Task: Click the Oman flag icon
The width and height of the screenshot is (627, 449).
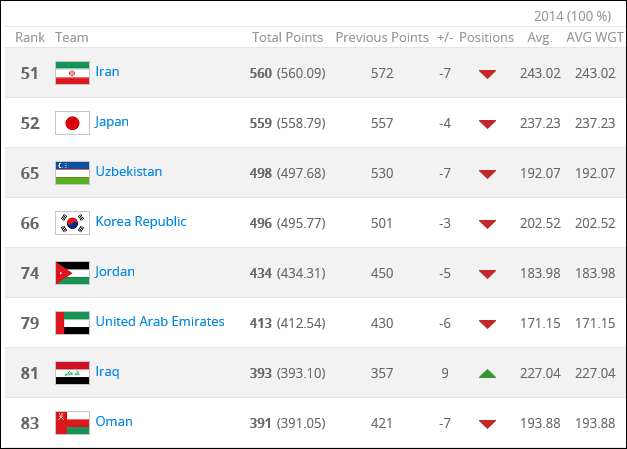Action: pos(72,423)
